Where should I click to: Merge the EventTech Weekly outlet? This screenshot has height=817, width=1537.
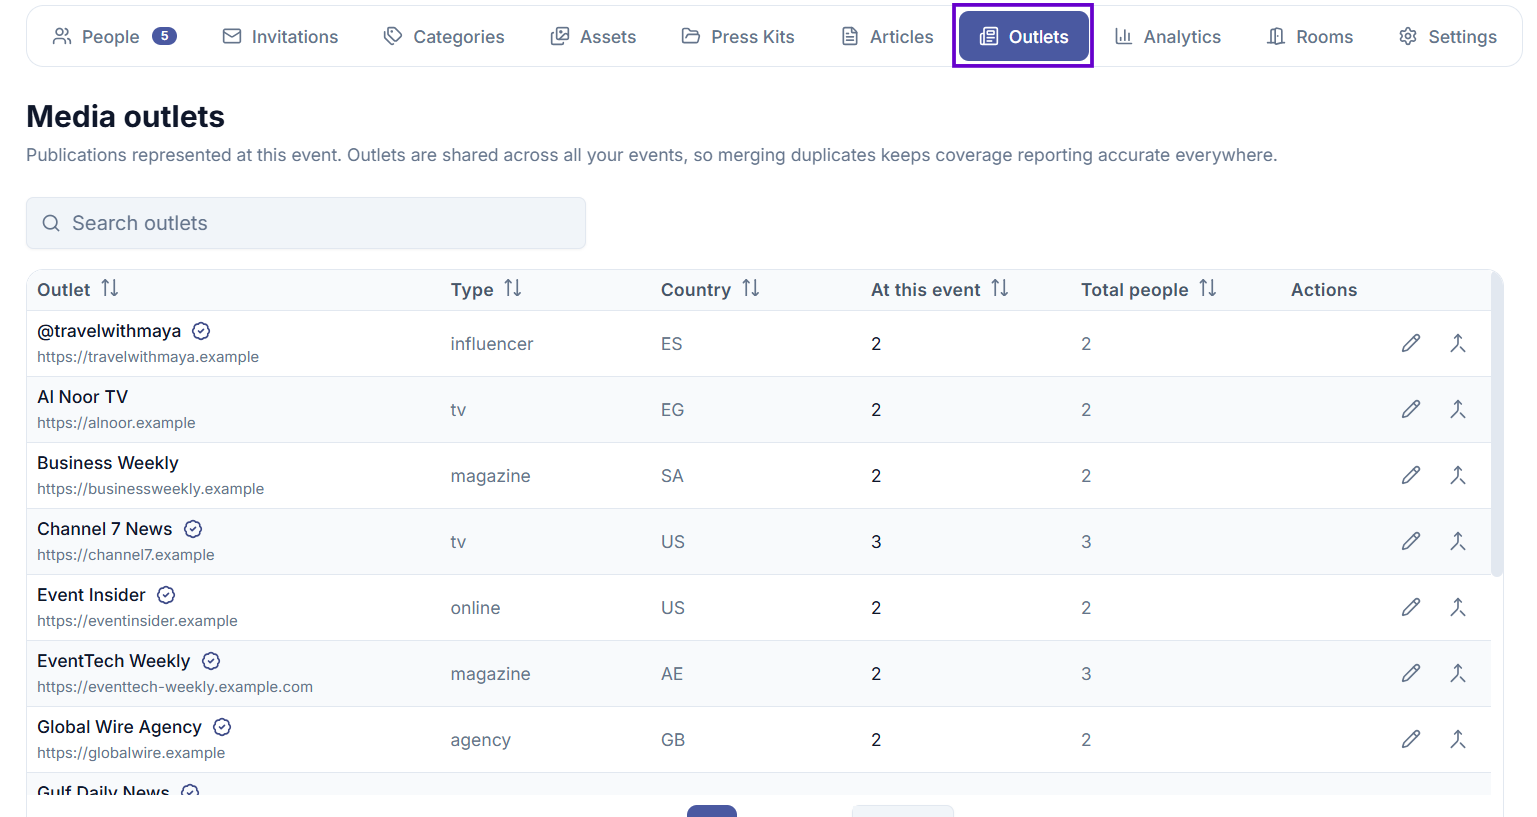click(1458, 674)
